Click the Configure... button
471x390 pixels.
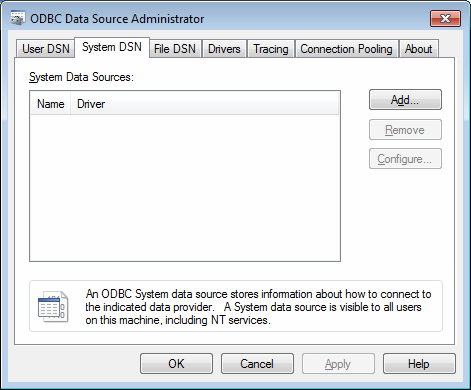coord(405,159)
